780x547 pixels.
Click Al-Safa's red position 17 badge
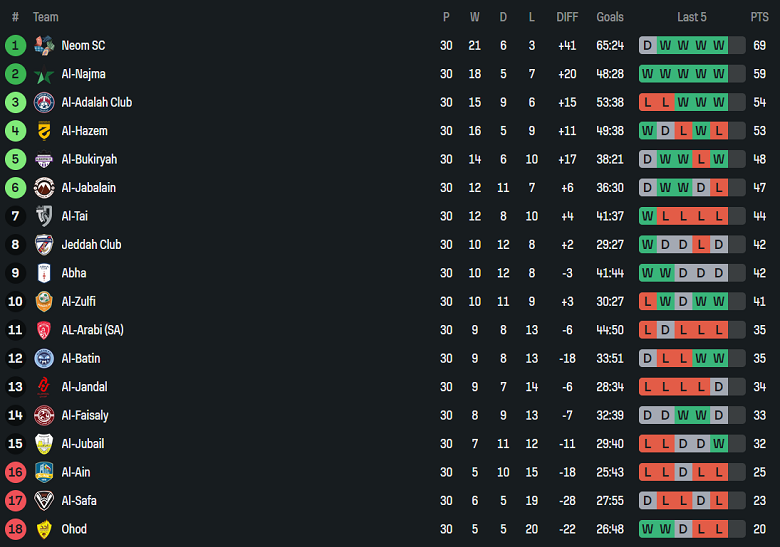click(15, 500)
